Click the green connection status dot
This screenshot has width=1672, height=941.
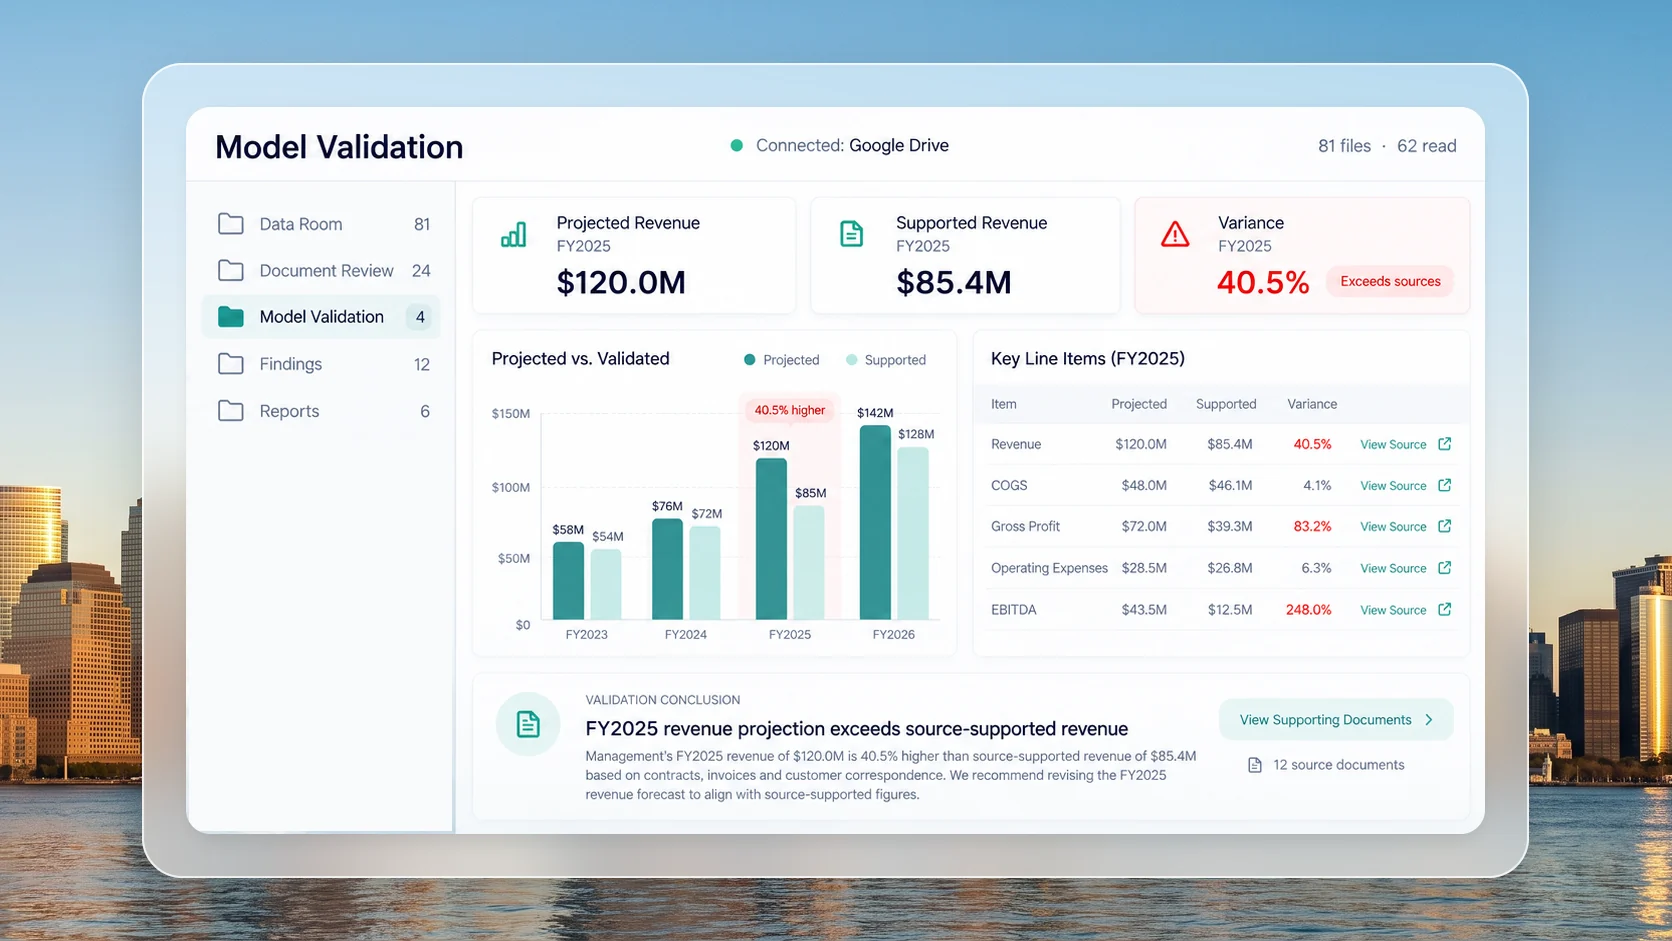click(737, 146)
